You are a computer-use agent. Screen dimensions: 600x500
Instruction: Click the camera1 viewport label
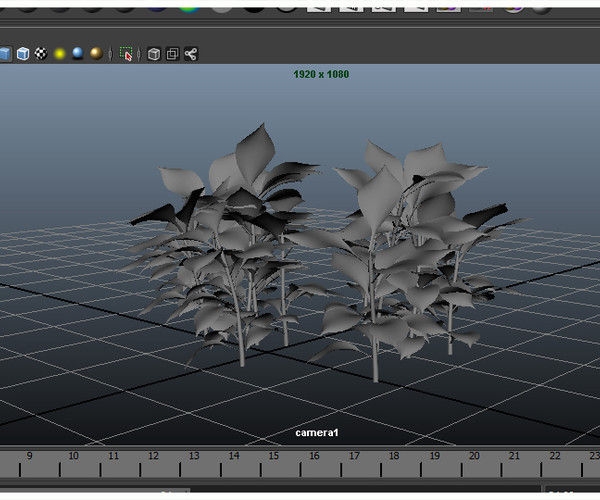pyautogui.click(x=317, y=433)
